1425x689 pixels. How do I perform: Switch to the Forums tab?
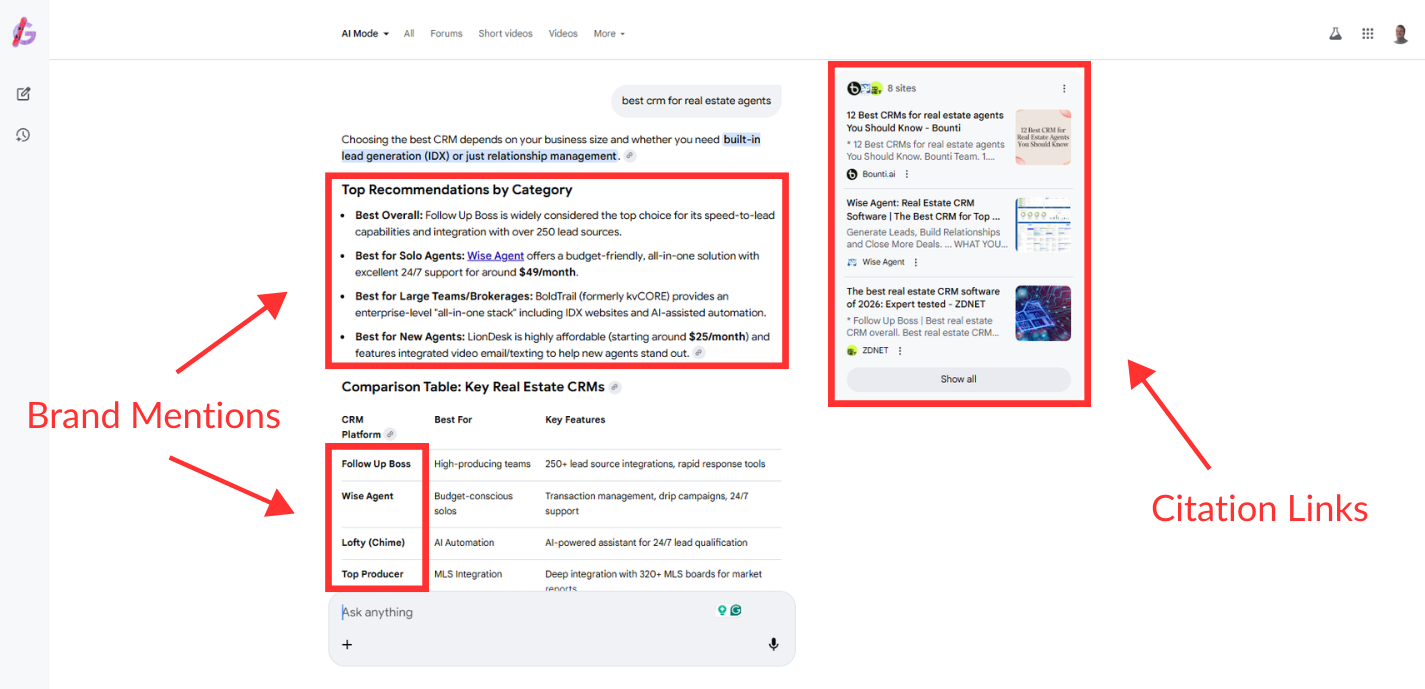point(446,33)
